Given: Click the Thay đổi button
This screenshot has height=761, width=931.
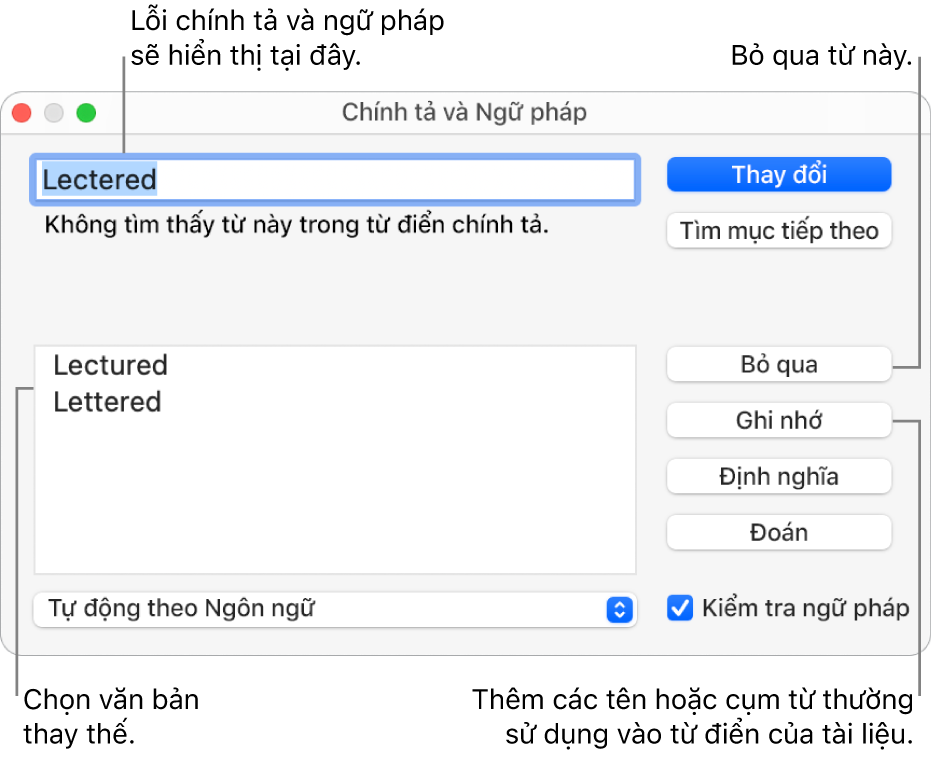Looking at the screenshot, I should (x=778, y=175).
